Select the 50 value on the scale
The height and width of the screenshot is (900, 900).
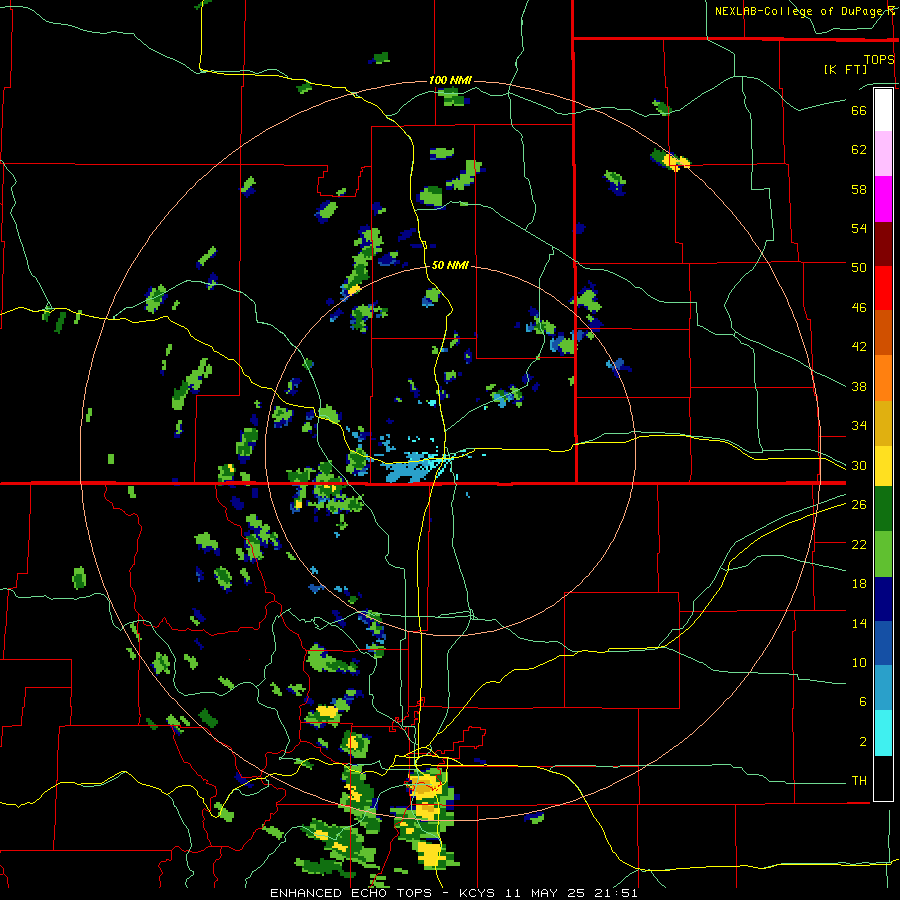click(x=859, y=268)
